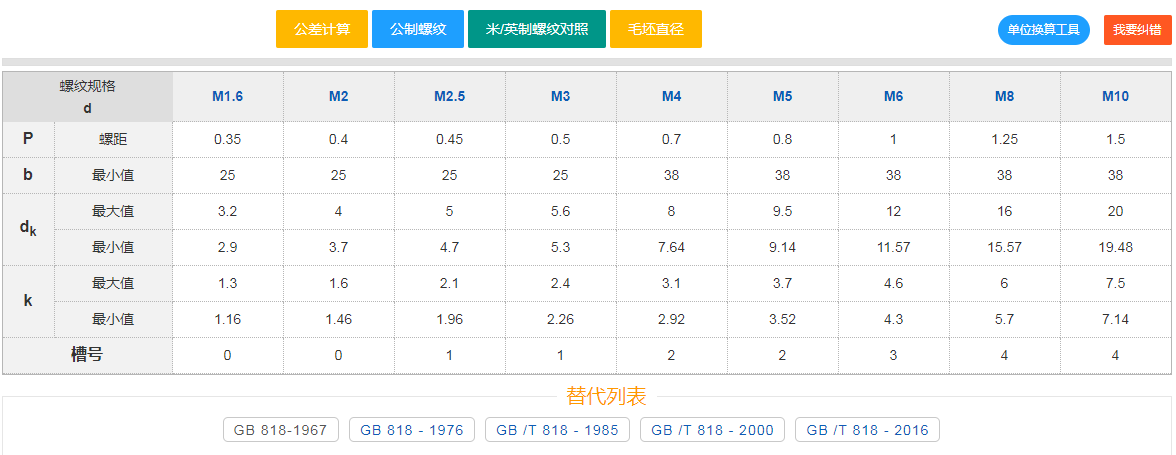Viewport: 1176px width, 455px height.
Task: Open the 毛坯直径 tool
Action: [655, 29]
